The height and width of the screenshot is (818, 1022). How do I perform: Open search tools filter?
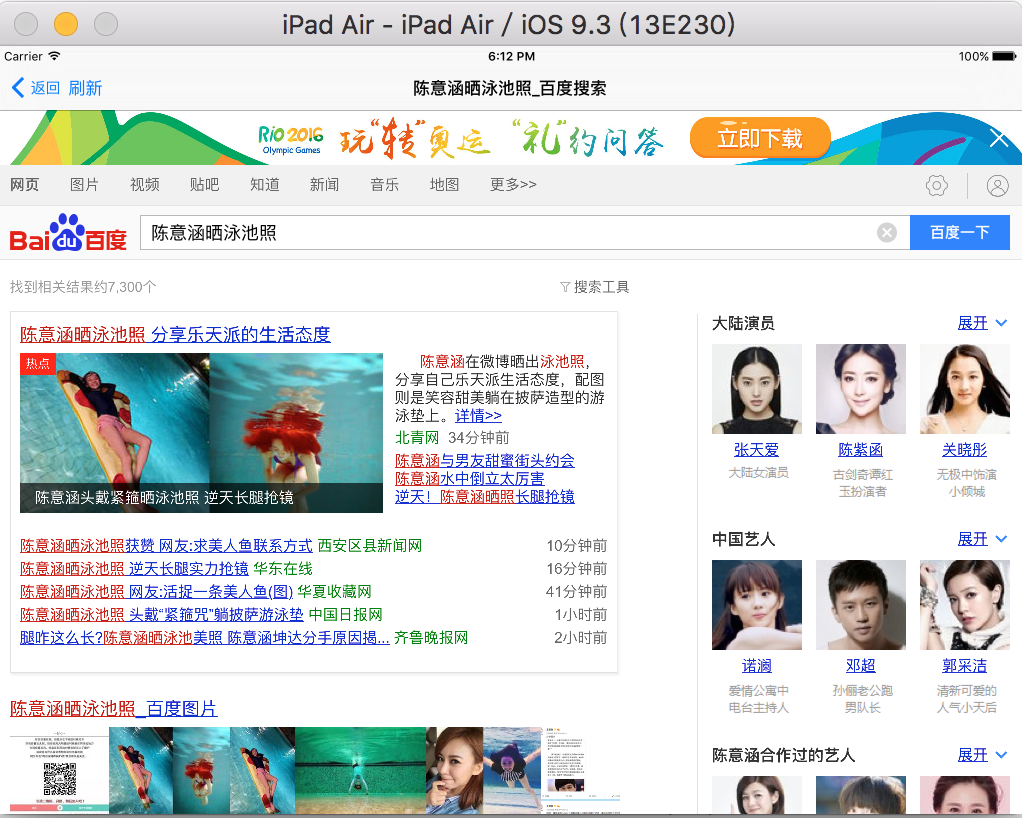594,287
